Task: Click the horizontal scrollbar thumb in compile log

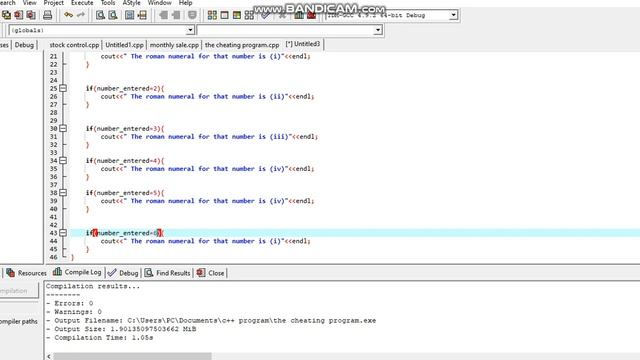Action: click(x=132, y=356)
